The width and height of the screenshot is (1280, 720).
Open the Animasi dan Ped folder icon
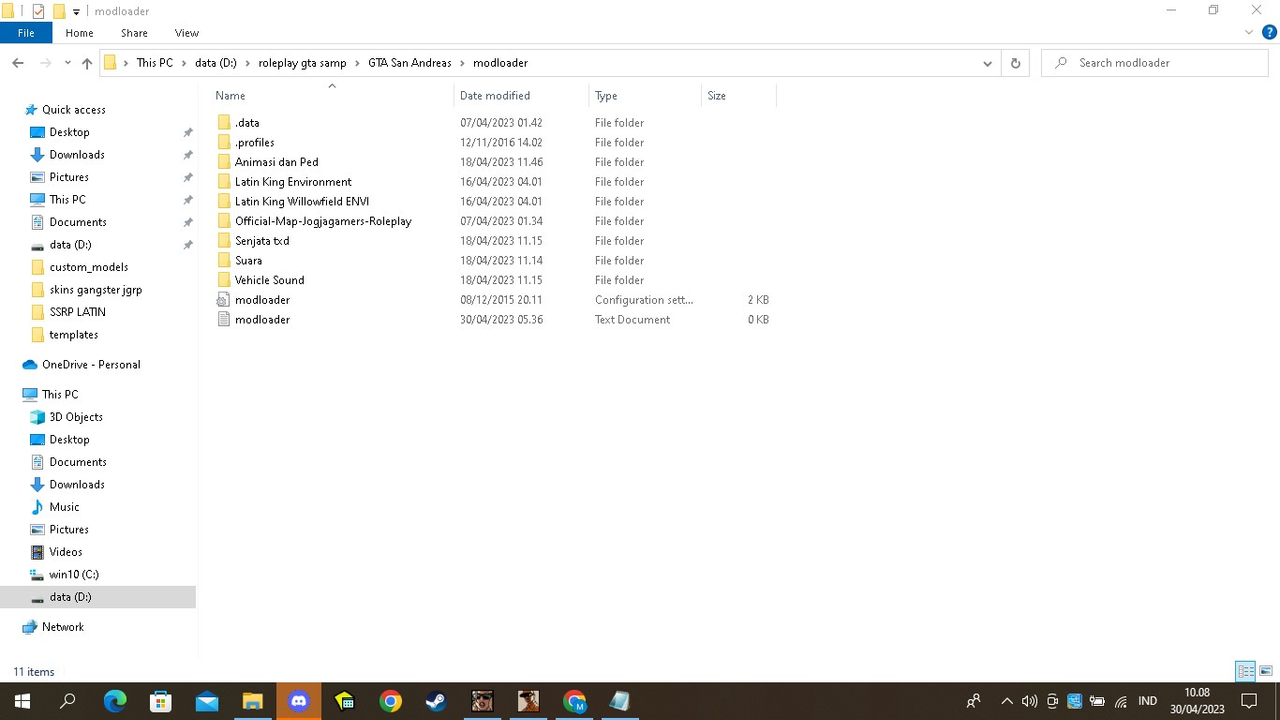tap(224, 162)
